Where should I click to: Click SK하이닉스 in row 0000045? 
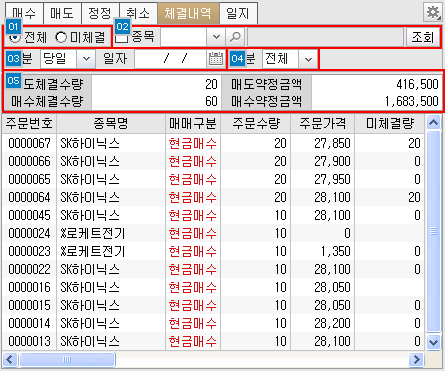click(x=90, y=215)
